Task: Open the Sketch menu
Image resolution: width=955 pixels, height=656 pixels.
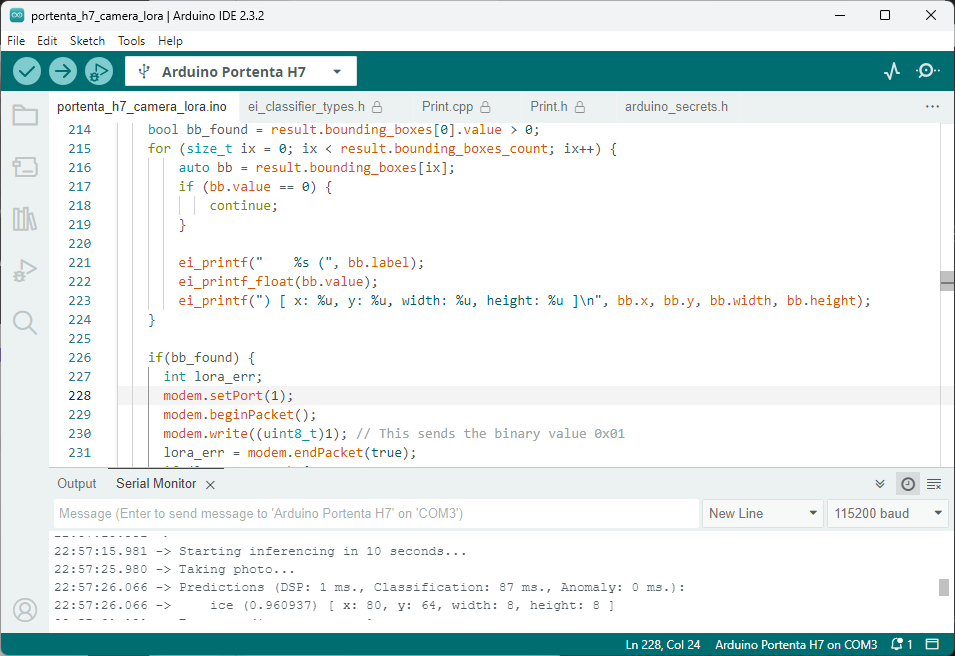Action: click(x=87, y=41)
